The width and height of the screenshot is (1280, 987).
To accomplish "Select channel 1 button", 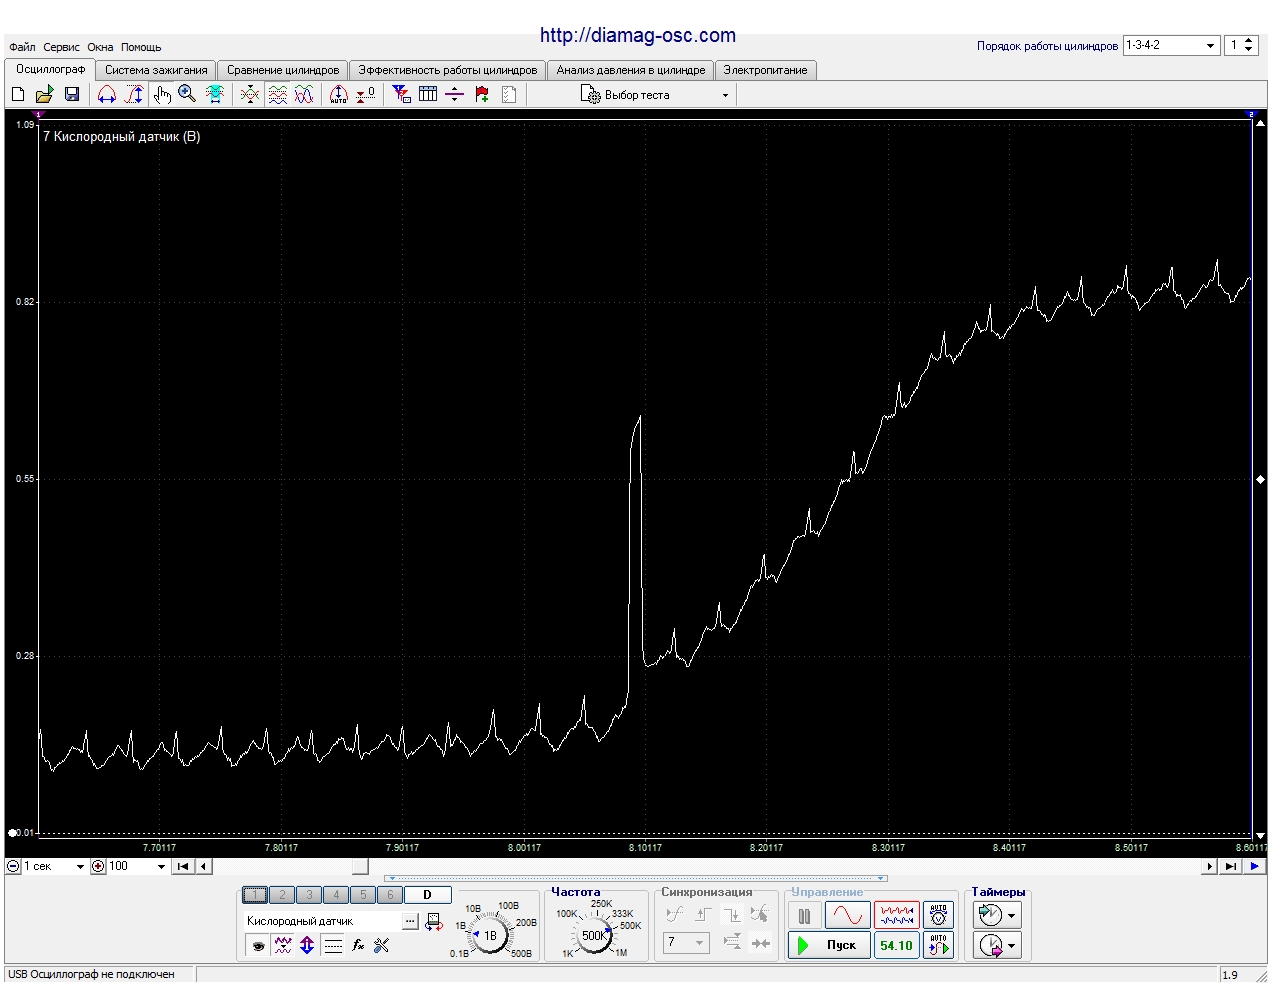I will pos(255,895).
